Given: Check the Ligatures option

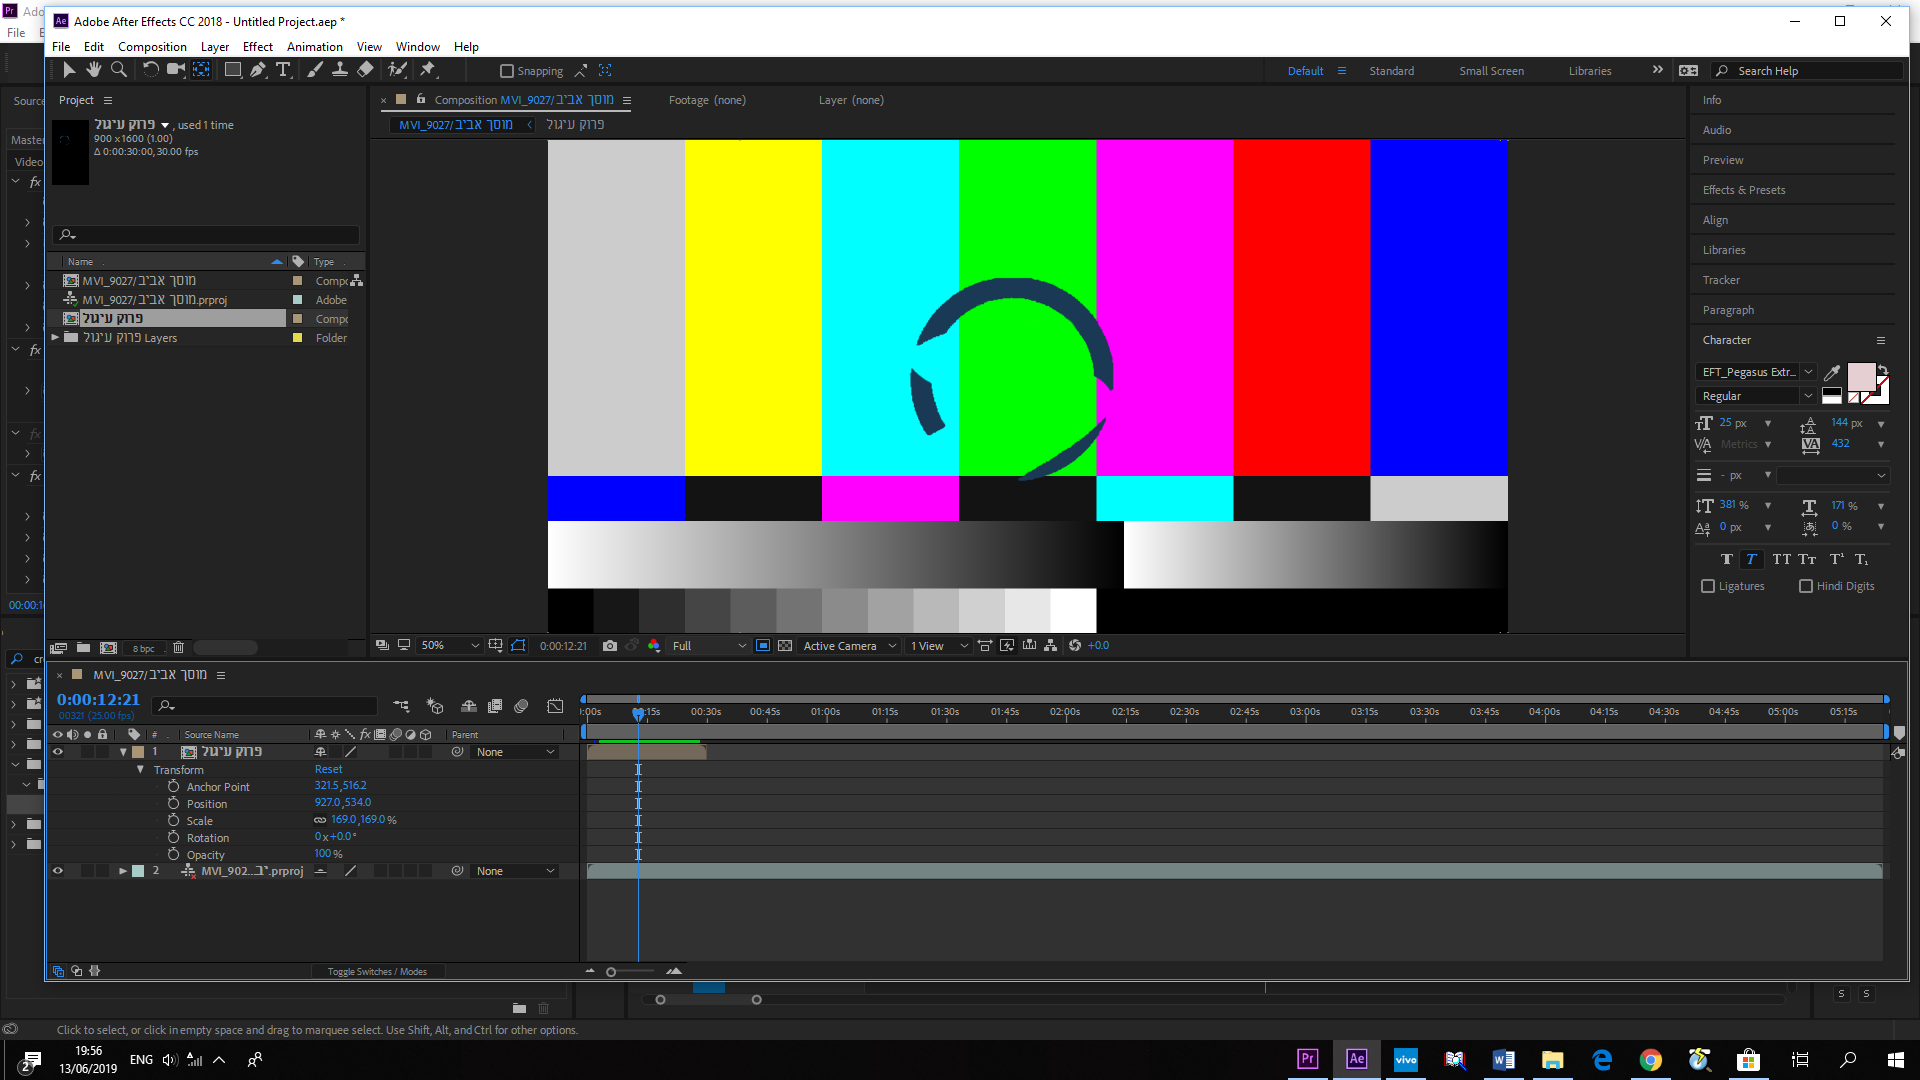Looking at the screenshot, I should pos(1708,587).
